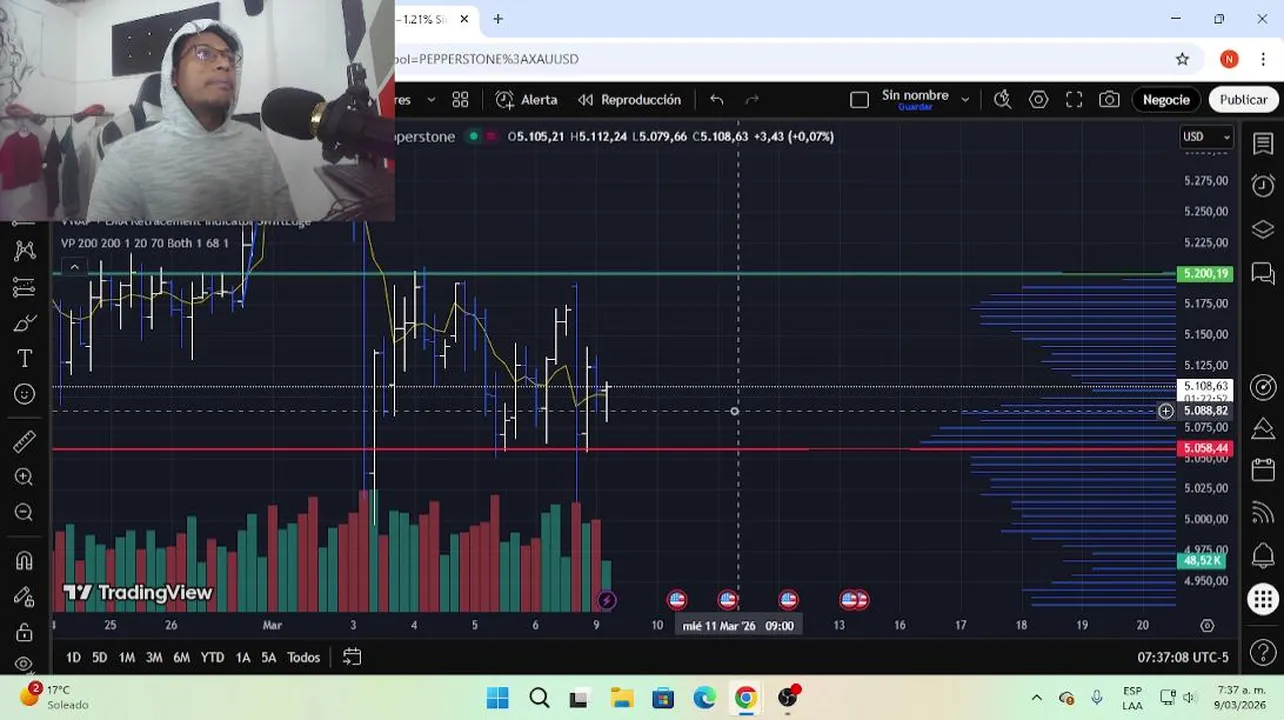Viewport: 1284px width, 720px height.
Task: Open the forecasting and measurement tools
Action: pos(25,287)
